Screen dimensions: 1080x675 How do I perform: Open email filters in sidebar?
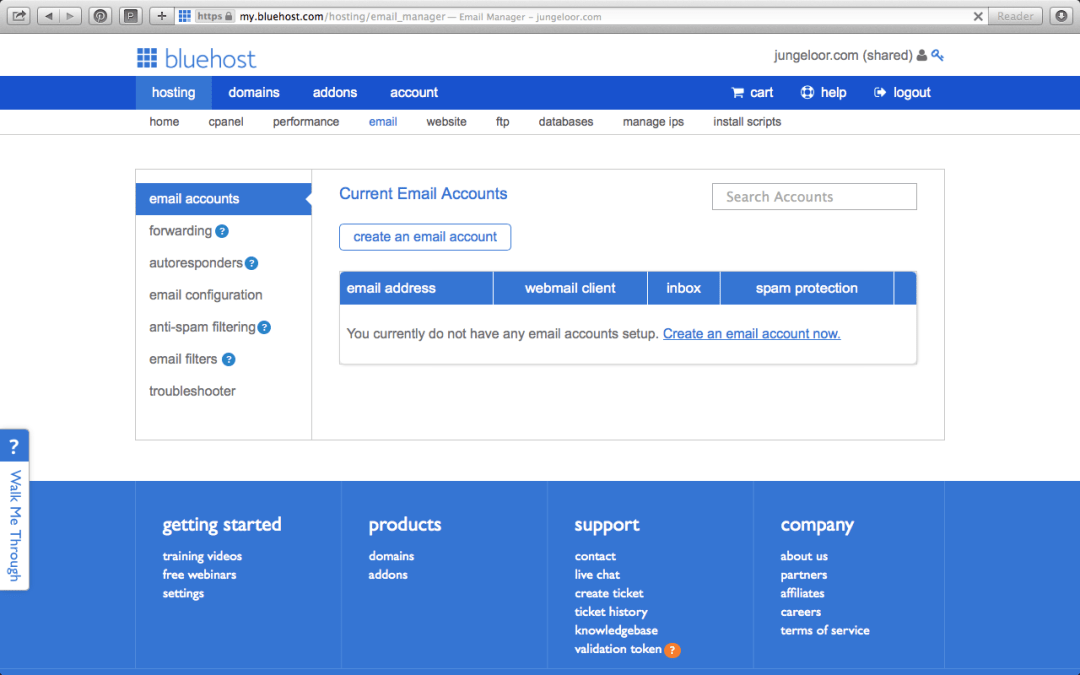pos(183,359)
